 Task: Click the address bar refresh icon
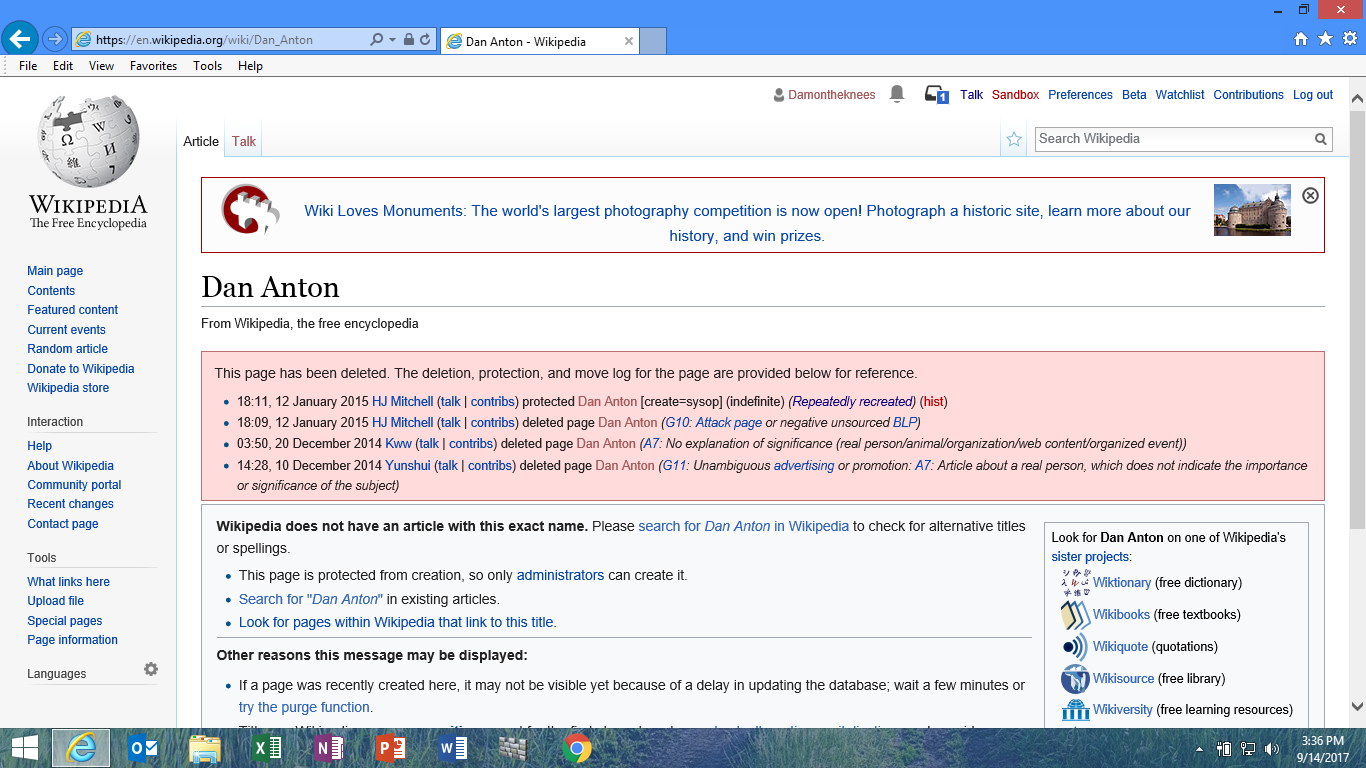click(425, 40)
